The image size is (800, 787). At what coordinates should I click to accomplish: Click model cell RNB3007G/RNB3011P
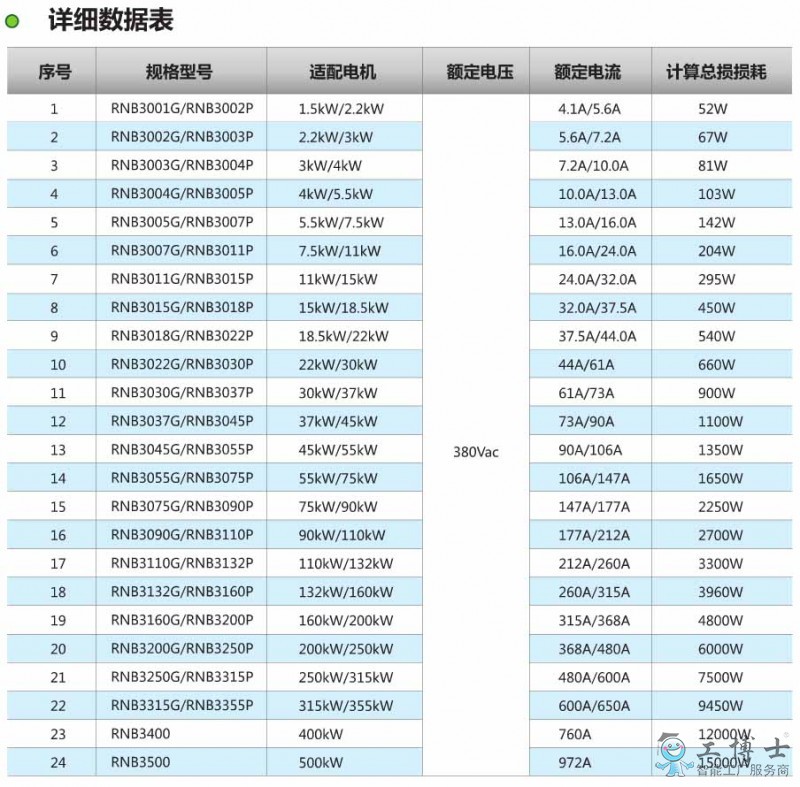pyautogui.click(x=182, y=251)
